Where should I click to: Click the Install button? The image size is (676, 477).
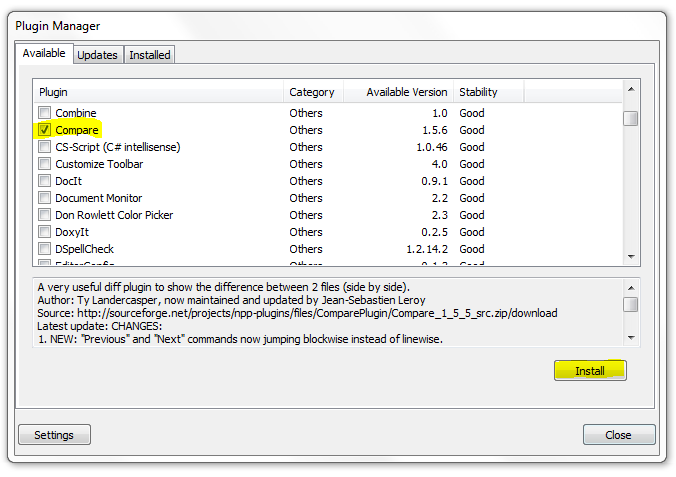(x=590, y=371)
